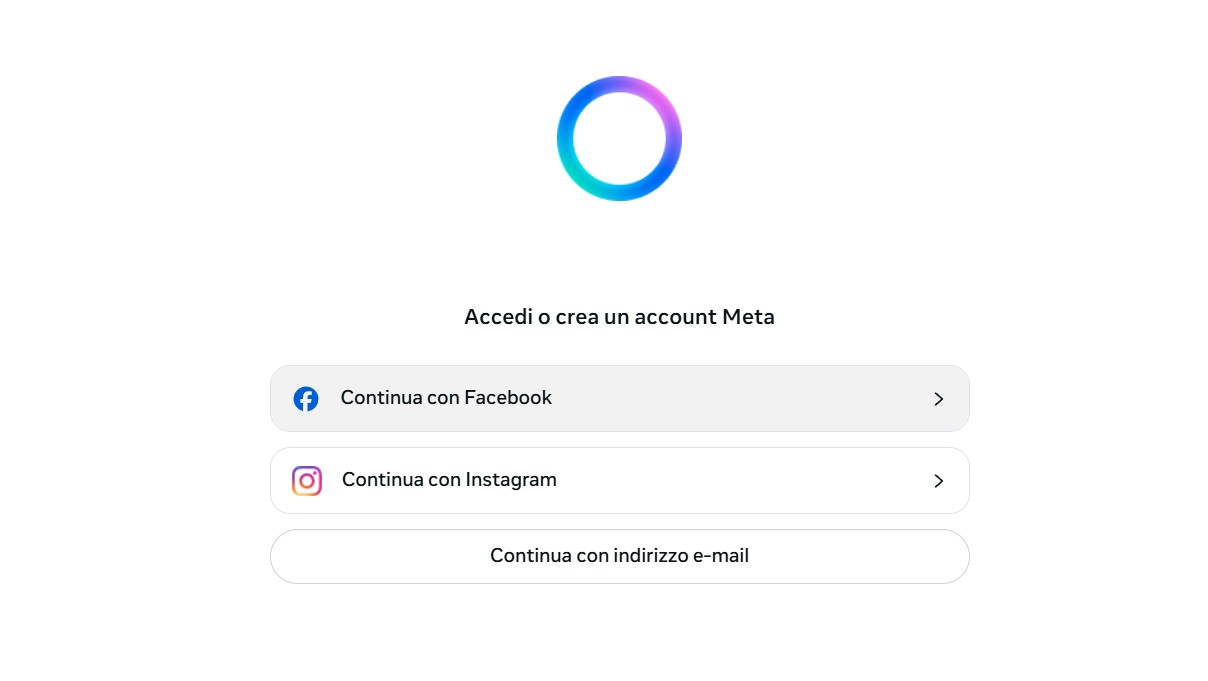Click the Instagram camera logo icon
Screen dimensions: 1208x681
307,481
